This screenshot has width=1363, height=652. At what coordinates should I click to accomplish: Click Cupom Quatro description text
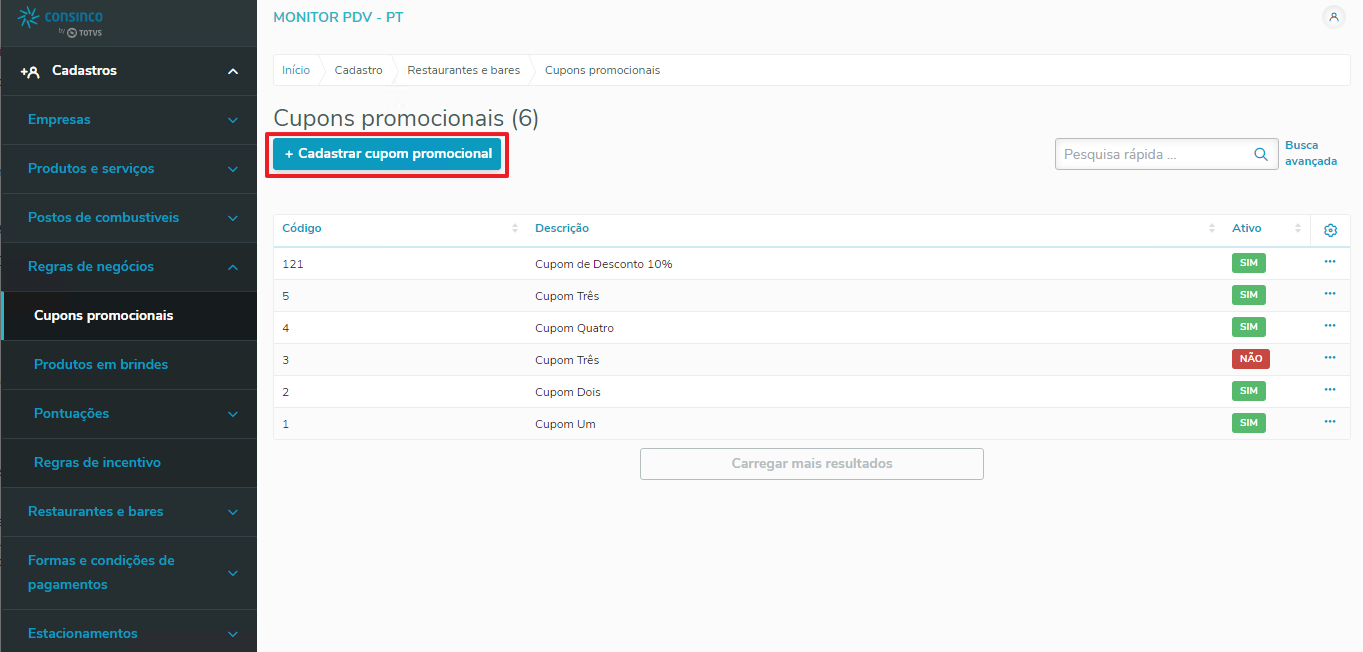[x=575, y=328]
